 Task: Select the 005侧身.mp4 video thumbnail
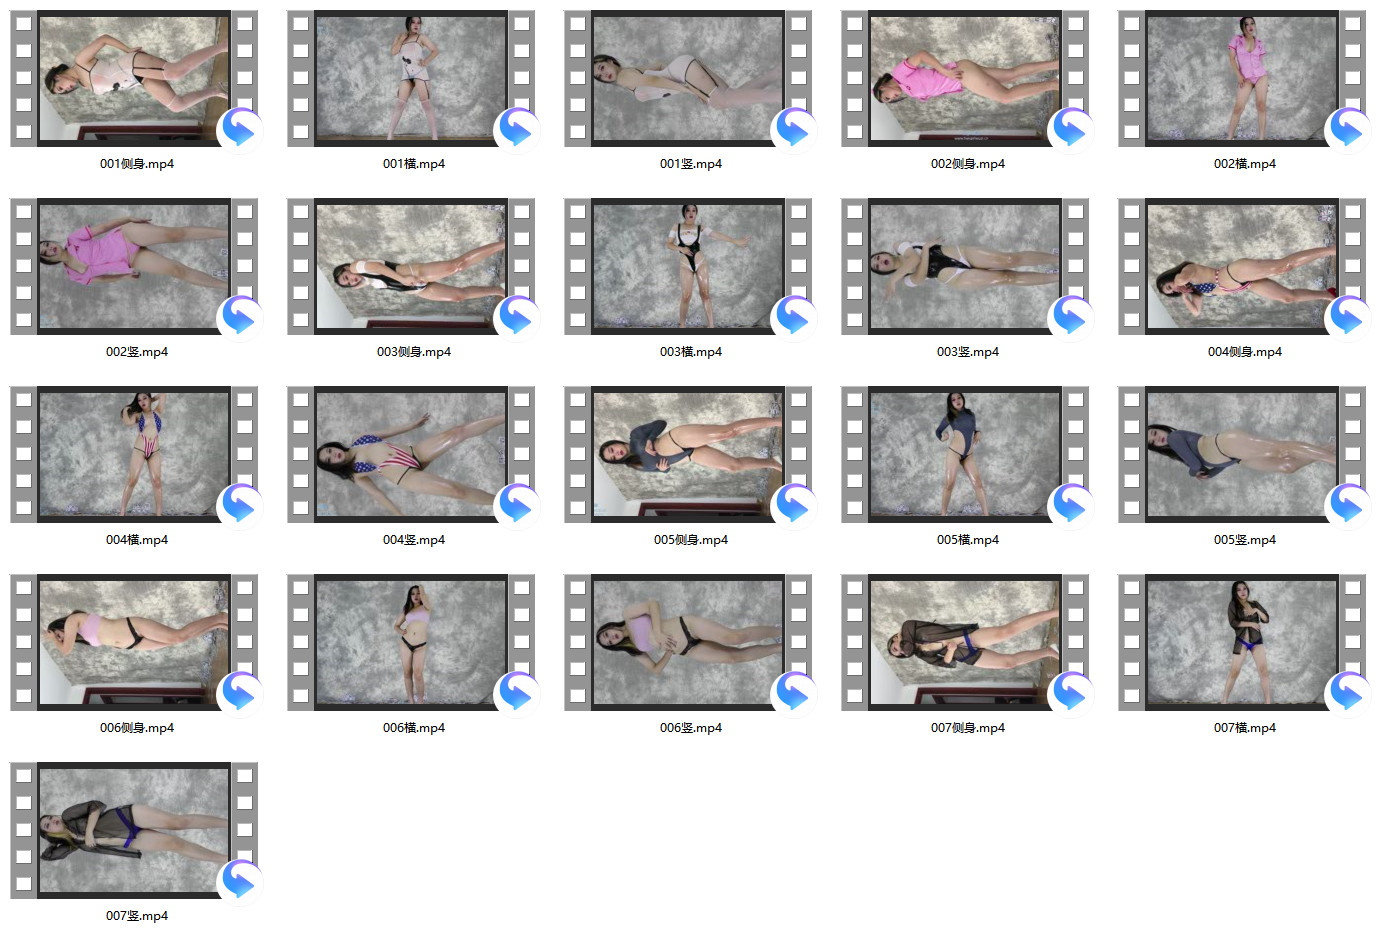pos(689,455)
